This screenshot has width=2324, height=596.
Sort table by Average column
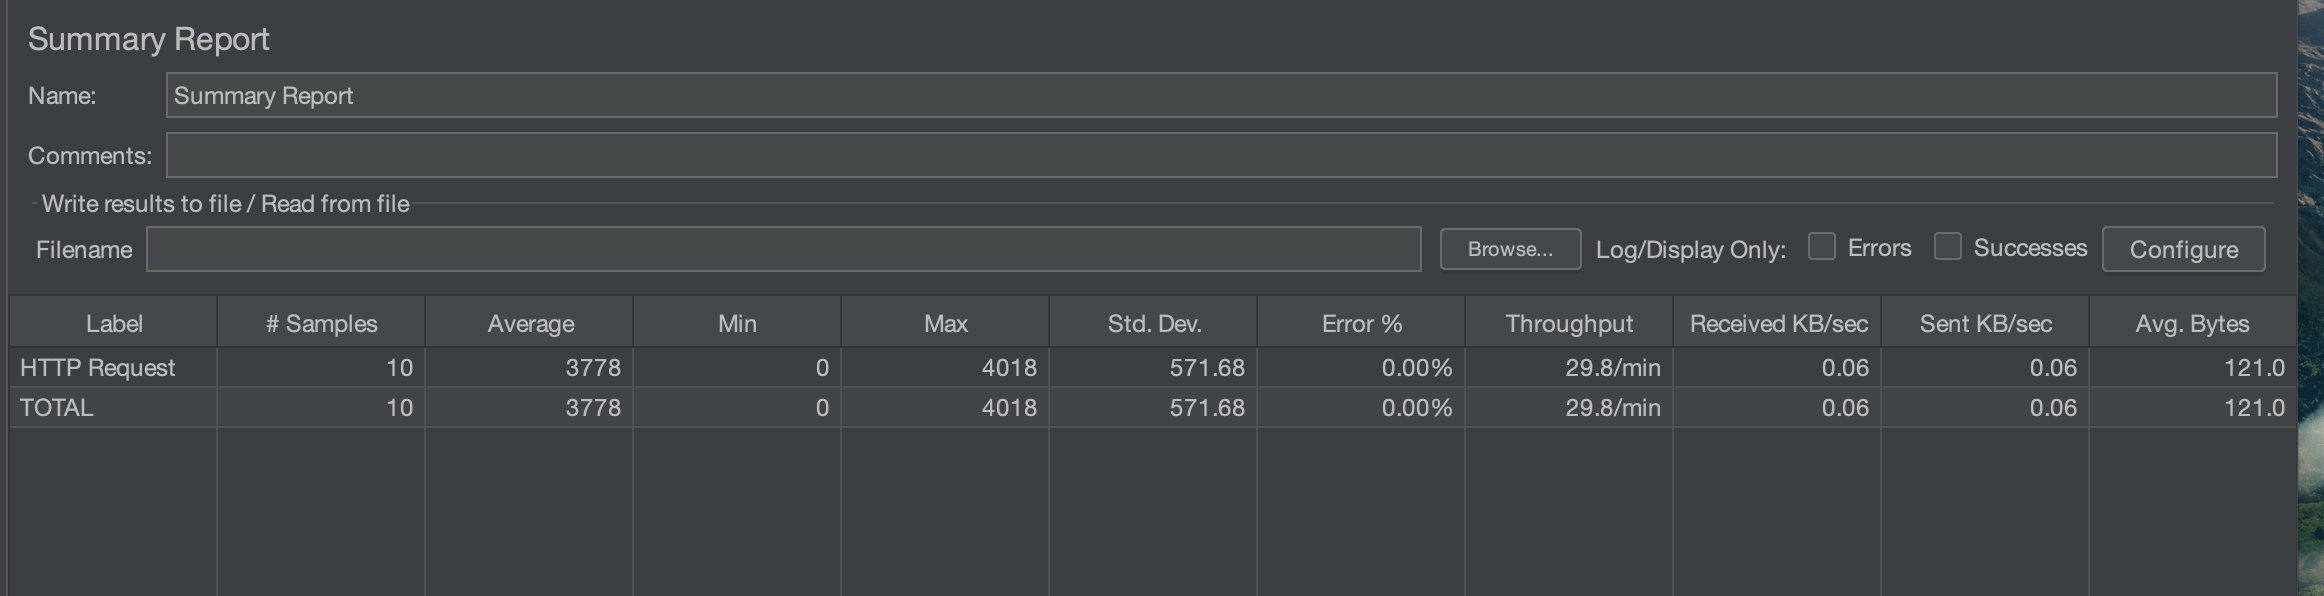coord(530,324)
